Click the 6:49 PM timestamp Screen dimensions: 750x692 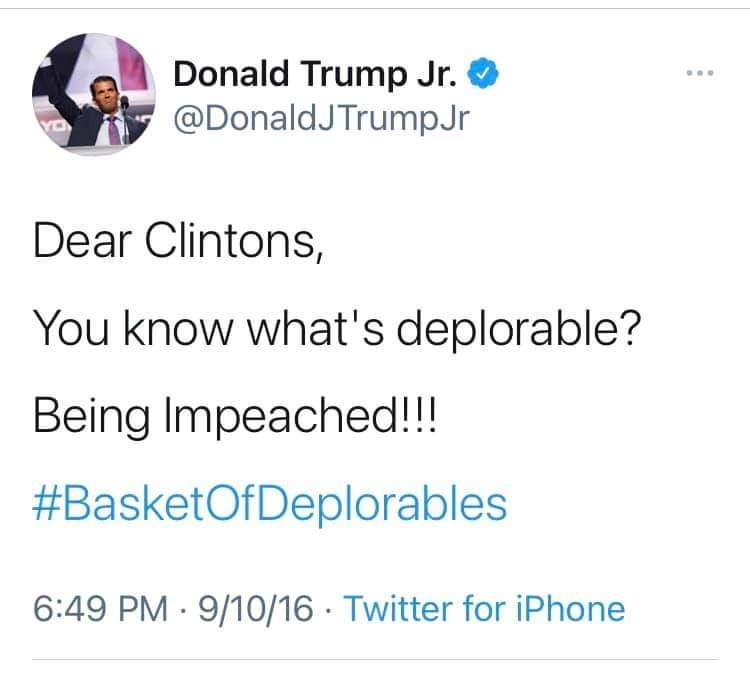click(100, 609)
